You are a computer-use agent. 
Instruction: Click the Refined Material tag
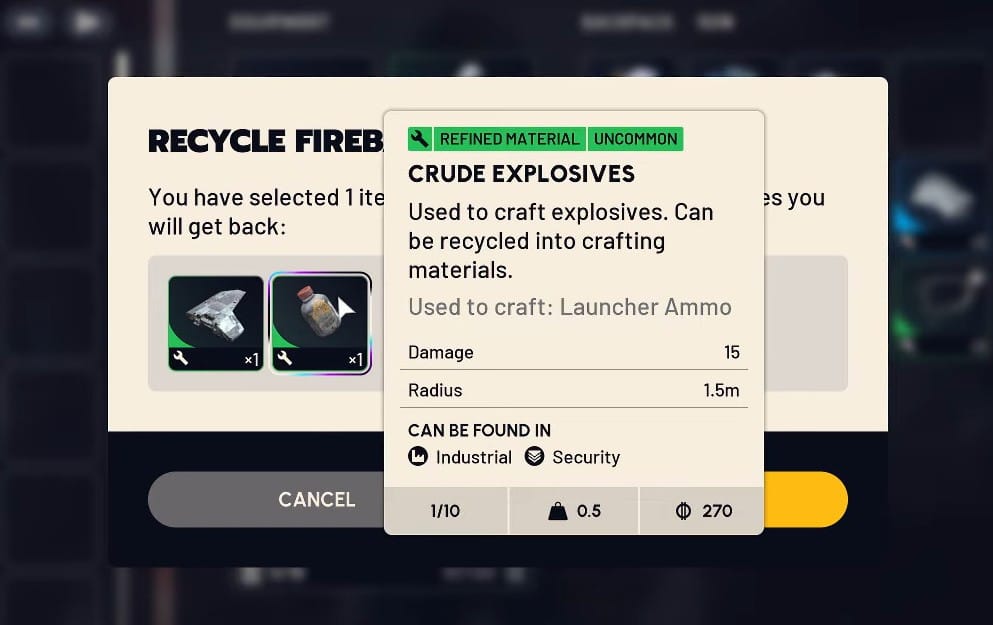[509, 139]
